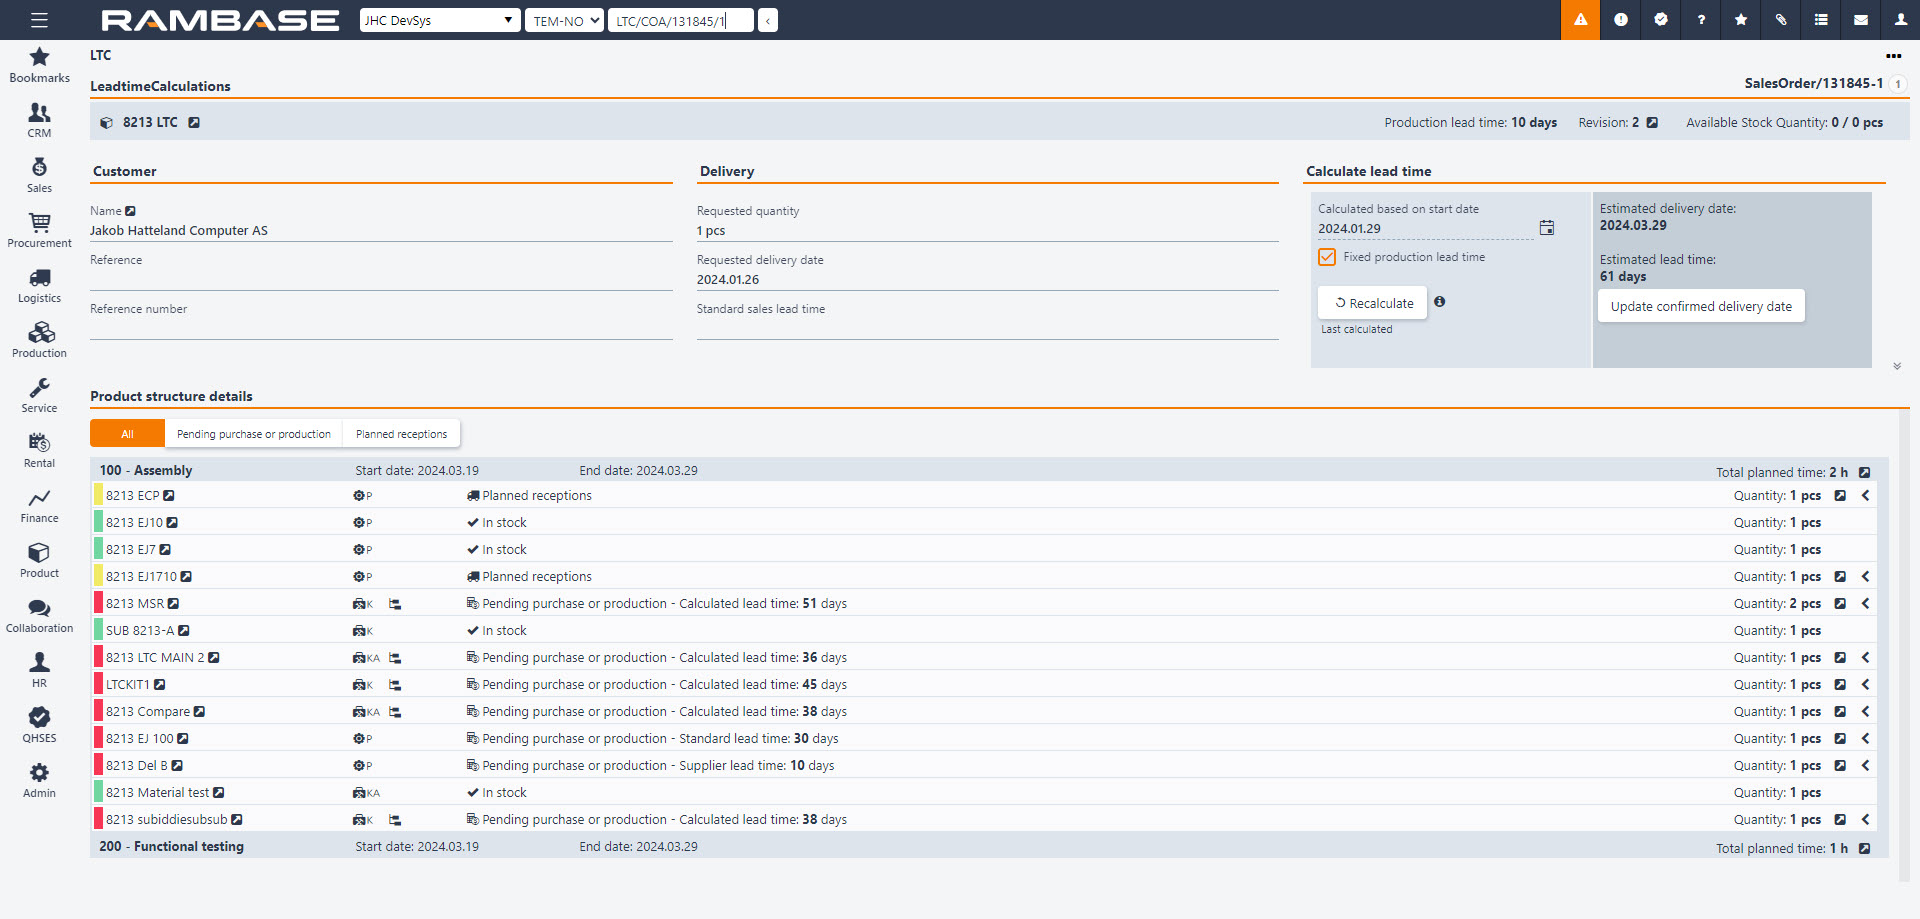Open the three-dot options menu

point(1893,56)
